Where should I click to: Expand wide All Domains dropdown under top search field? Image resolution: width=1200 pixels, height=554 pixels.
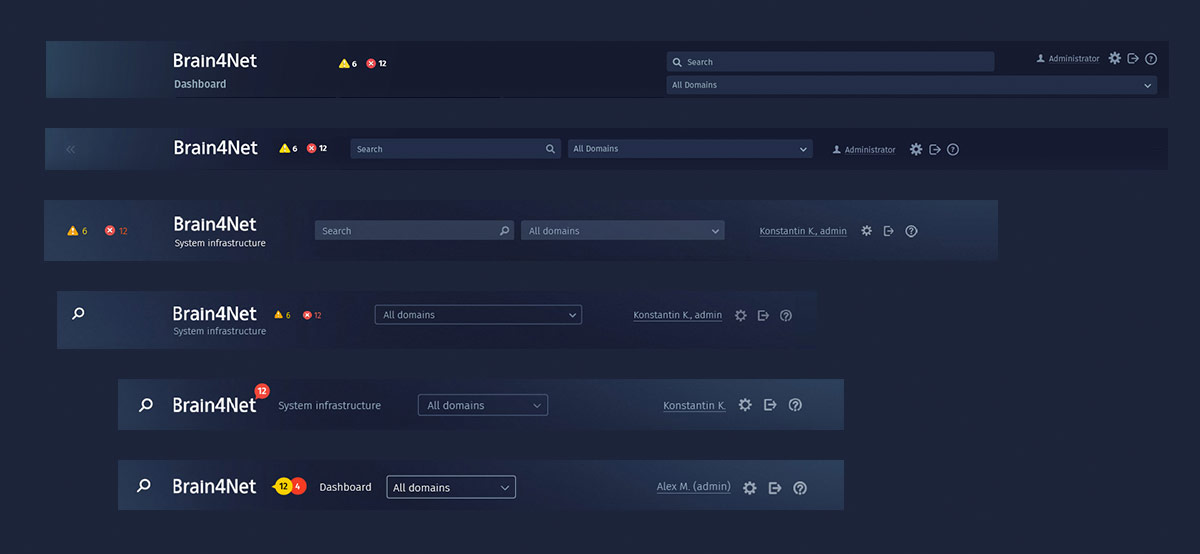[911, 85]
